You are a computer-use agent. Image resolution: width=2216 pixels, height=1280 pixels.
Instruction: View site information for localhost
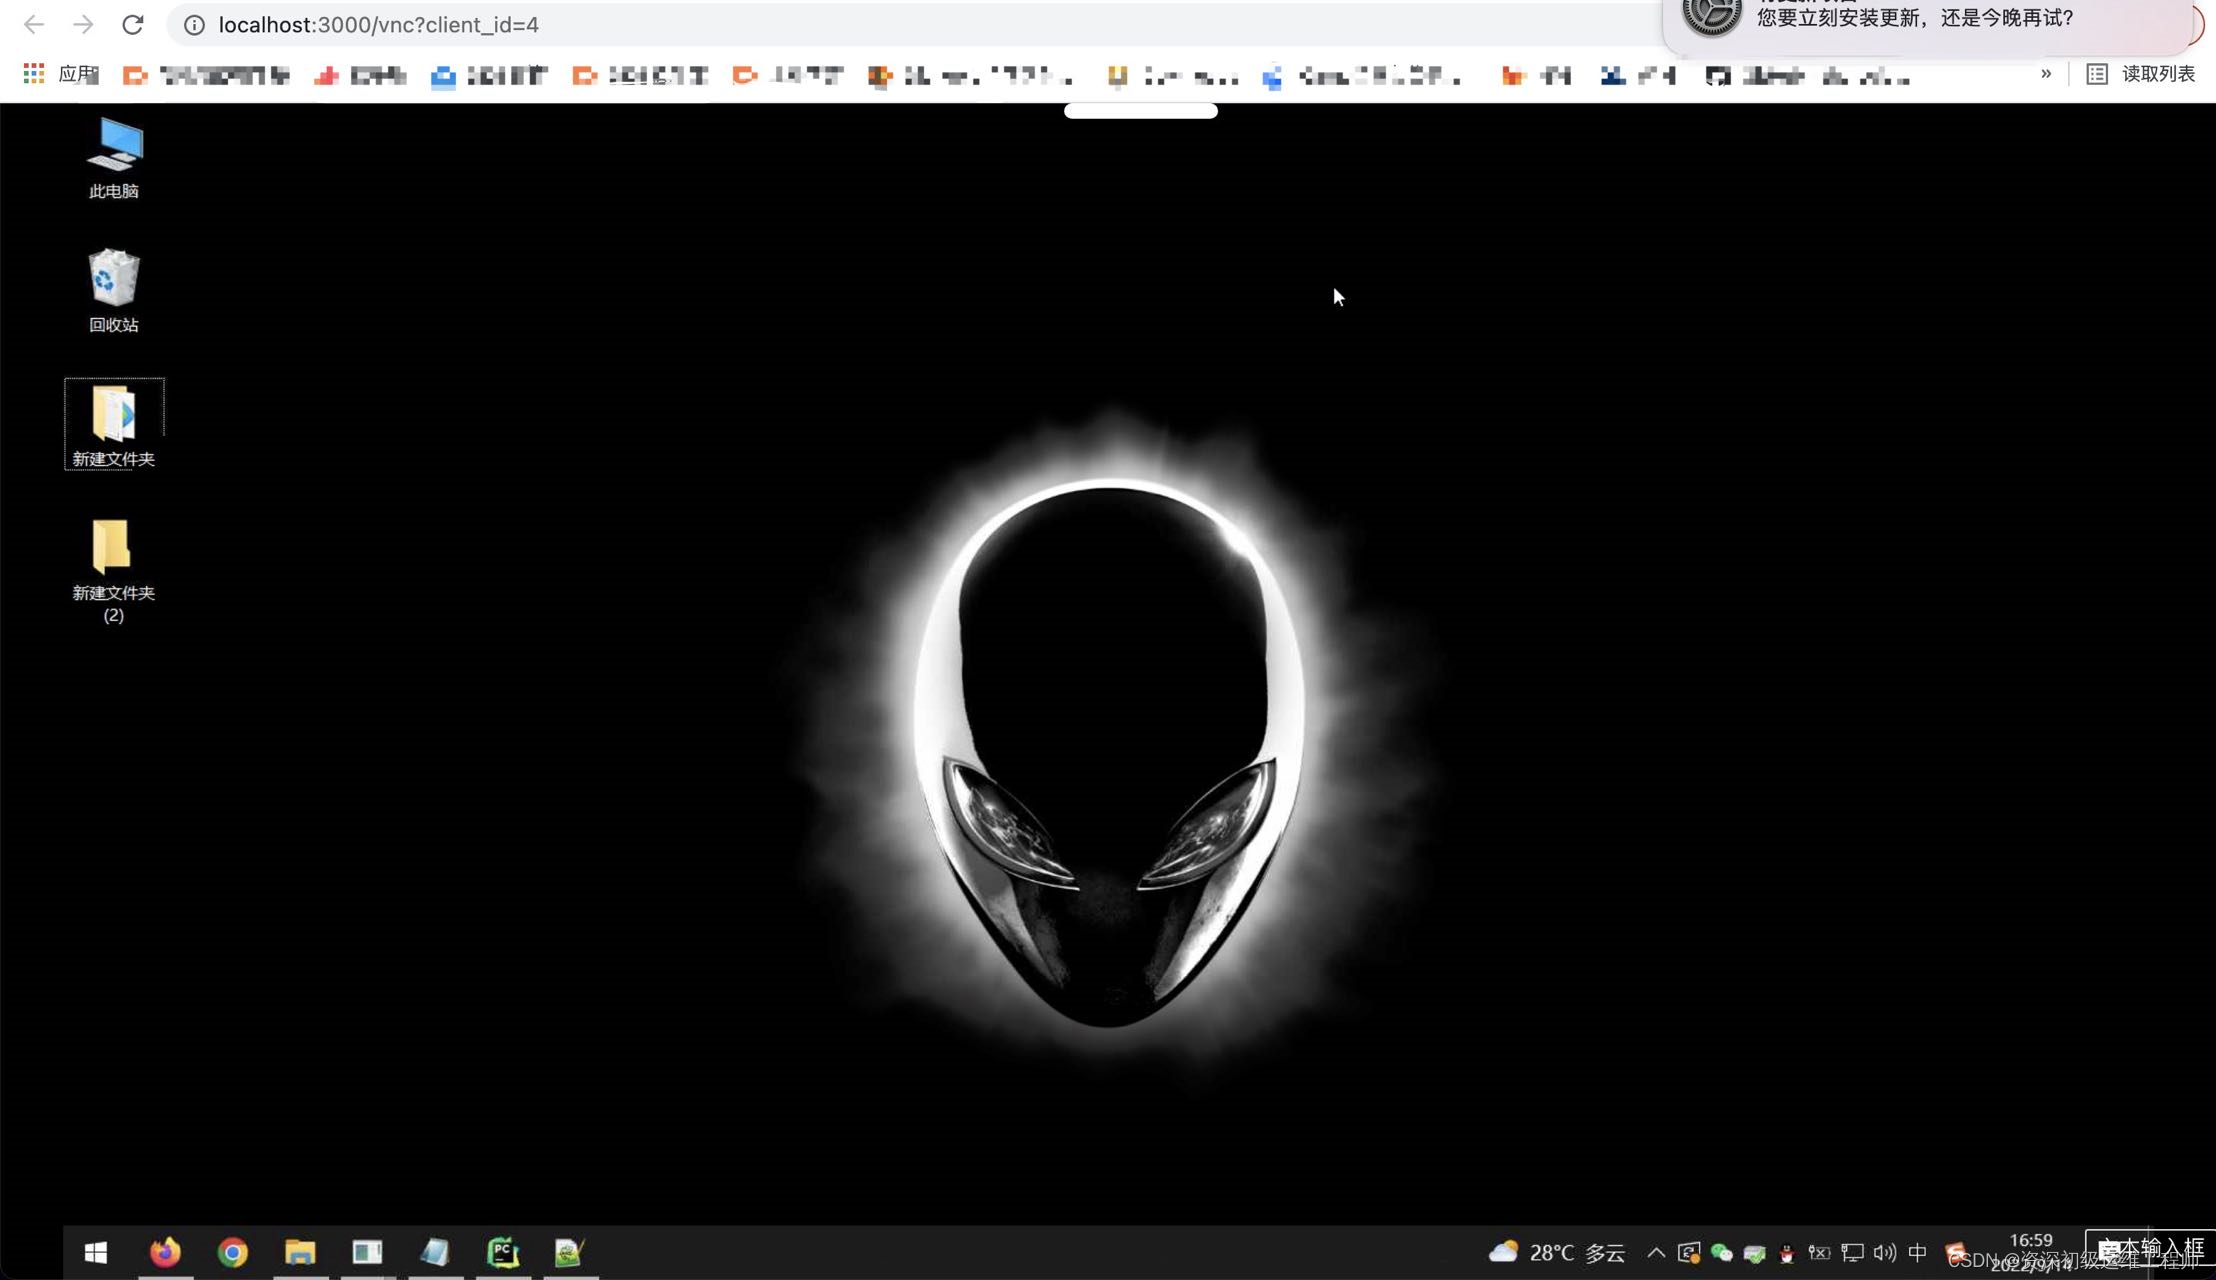pyautogui.click(x=194, y=25)
